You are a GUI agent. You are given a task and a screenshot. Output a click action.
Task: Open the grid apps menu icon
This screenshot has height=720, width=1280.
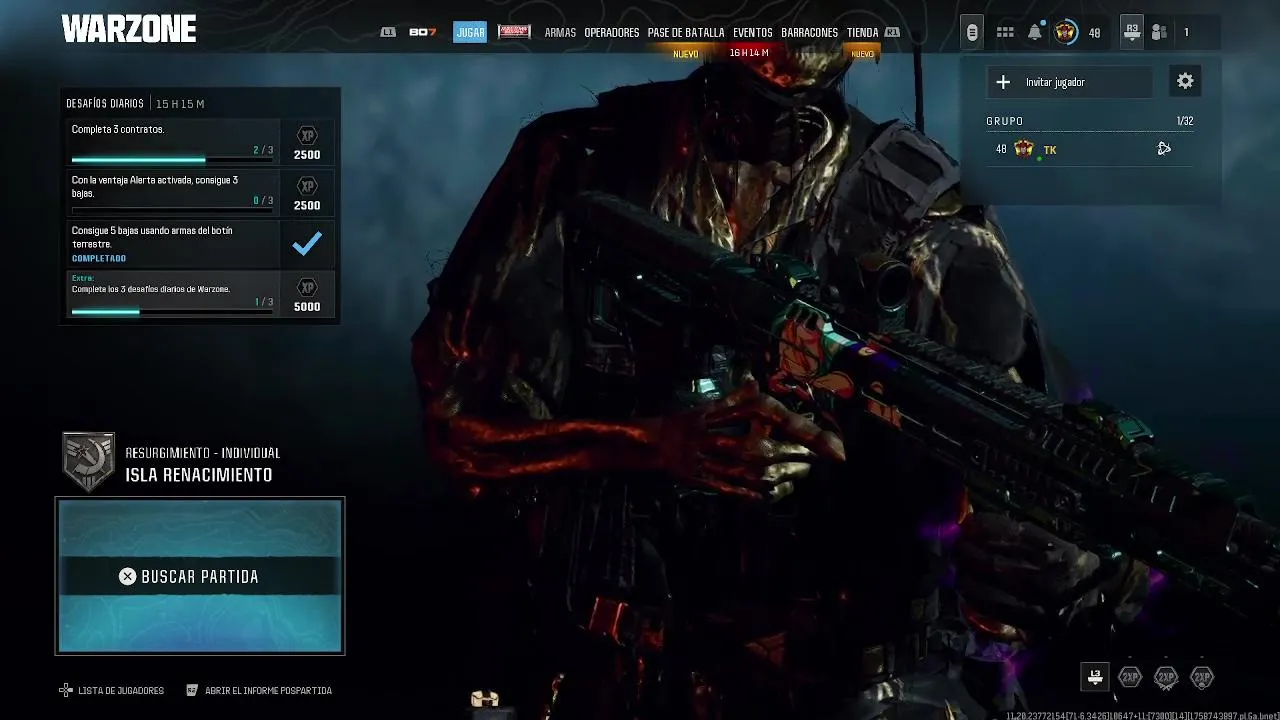pyautogui.click(x=1005, y=33)
